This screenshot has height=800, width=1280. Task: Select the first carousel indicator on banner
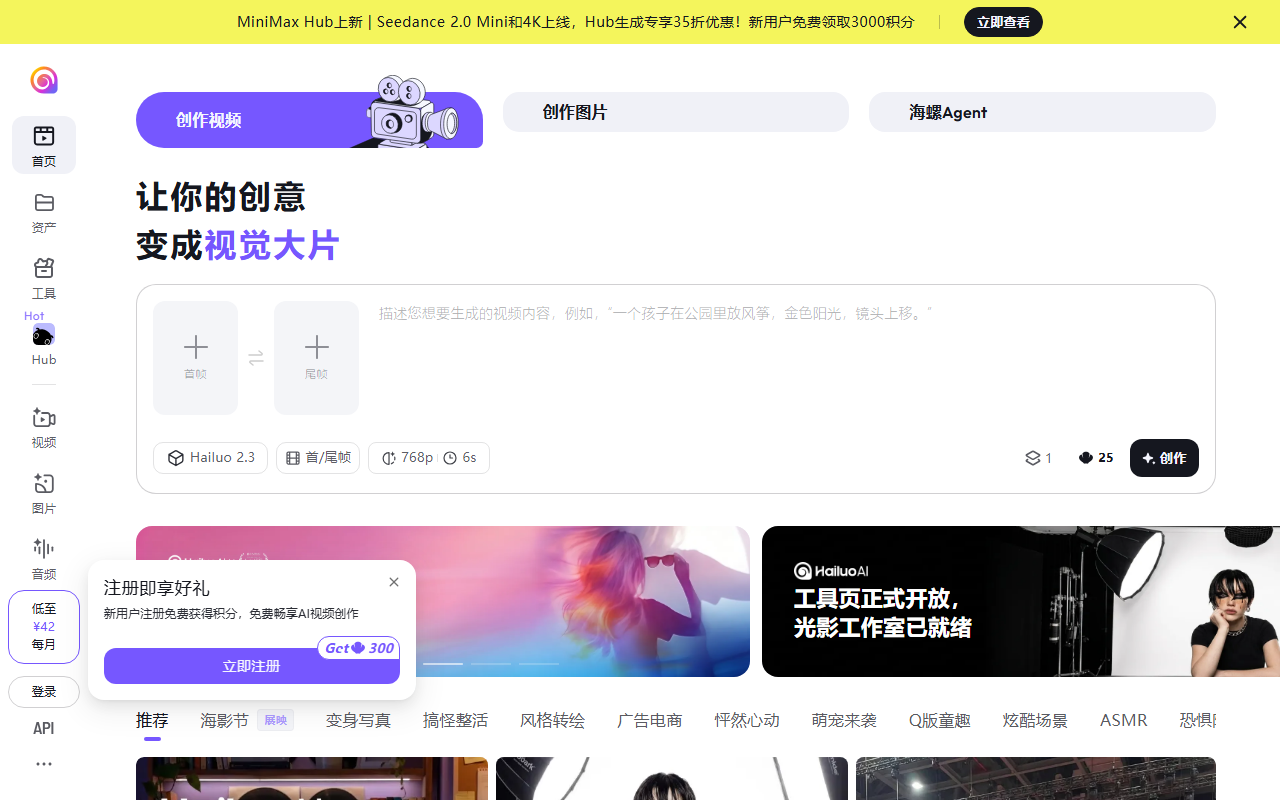tap(443, 664)
